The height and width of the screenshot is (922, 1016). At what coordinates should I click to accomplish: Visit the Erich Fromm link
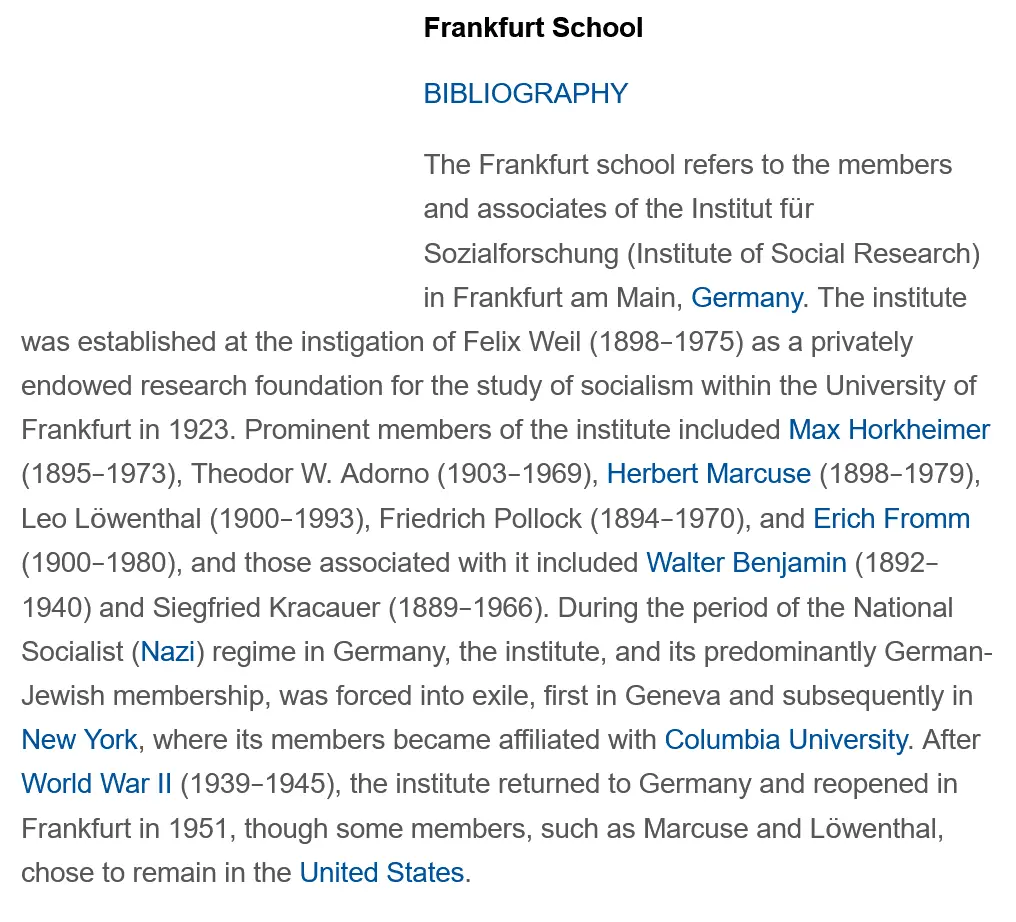click(x=891, y=519)
